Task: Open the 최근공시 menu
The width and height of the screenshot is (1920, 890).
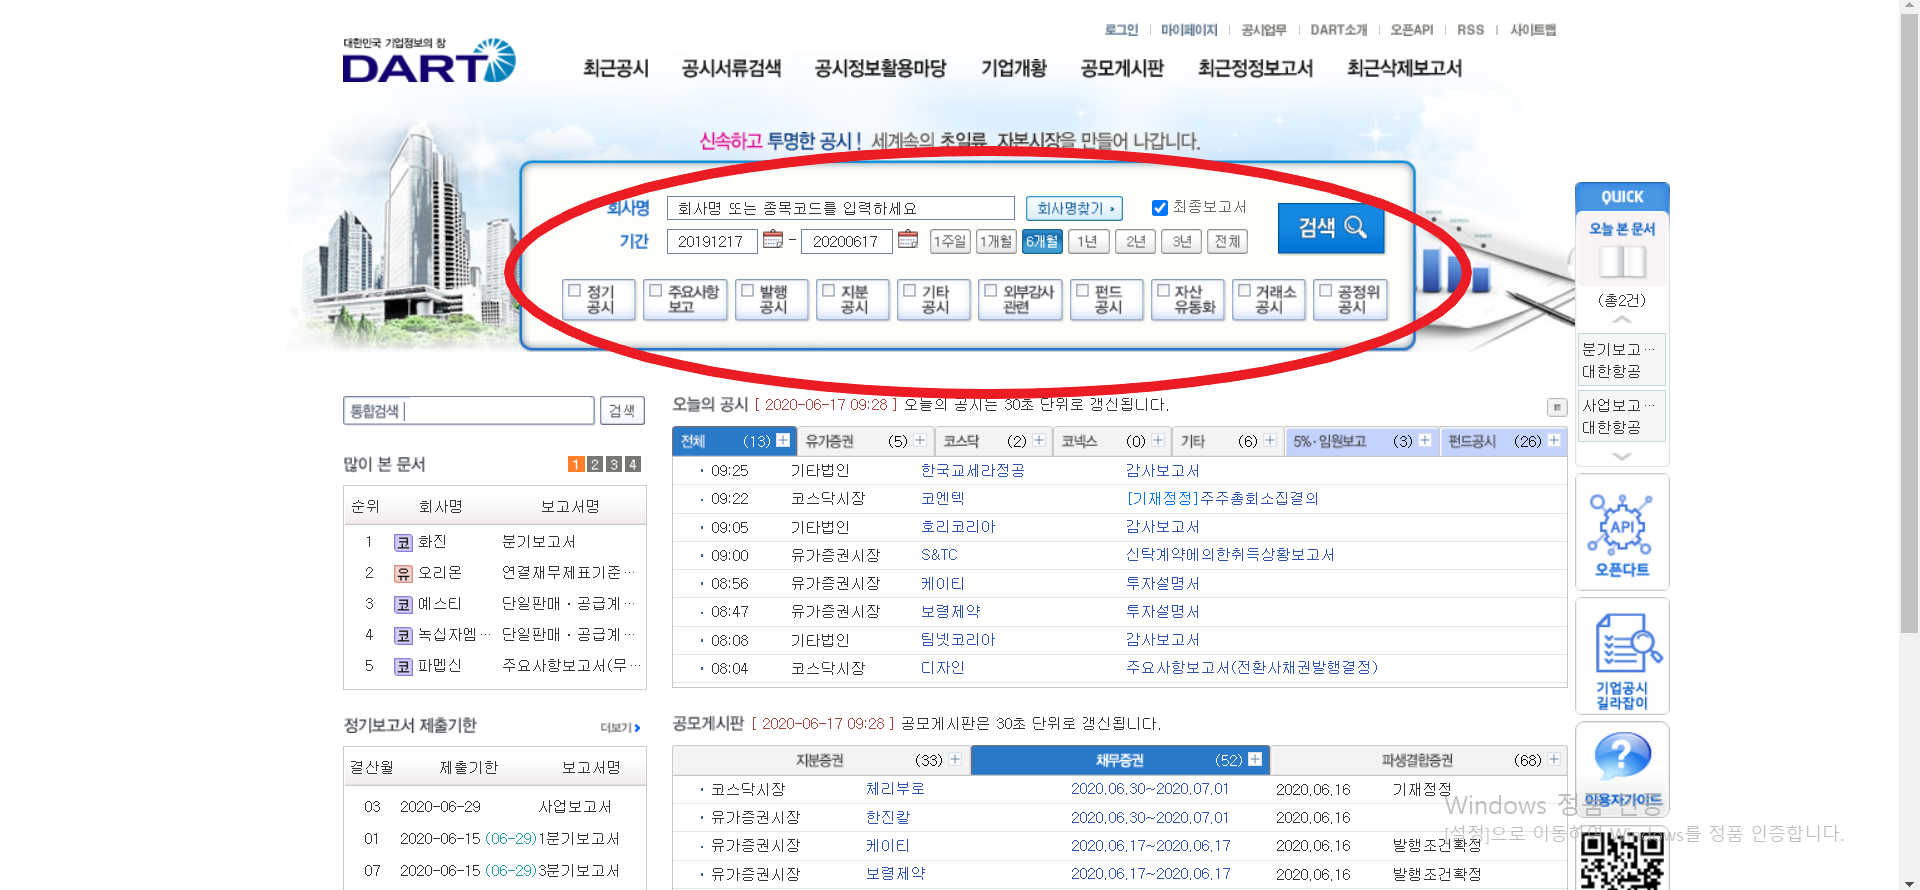Action: coord(616,68)
